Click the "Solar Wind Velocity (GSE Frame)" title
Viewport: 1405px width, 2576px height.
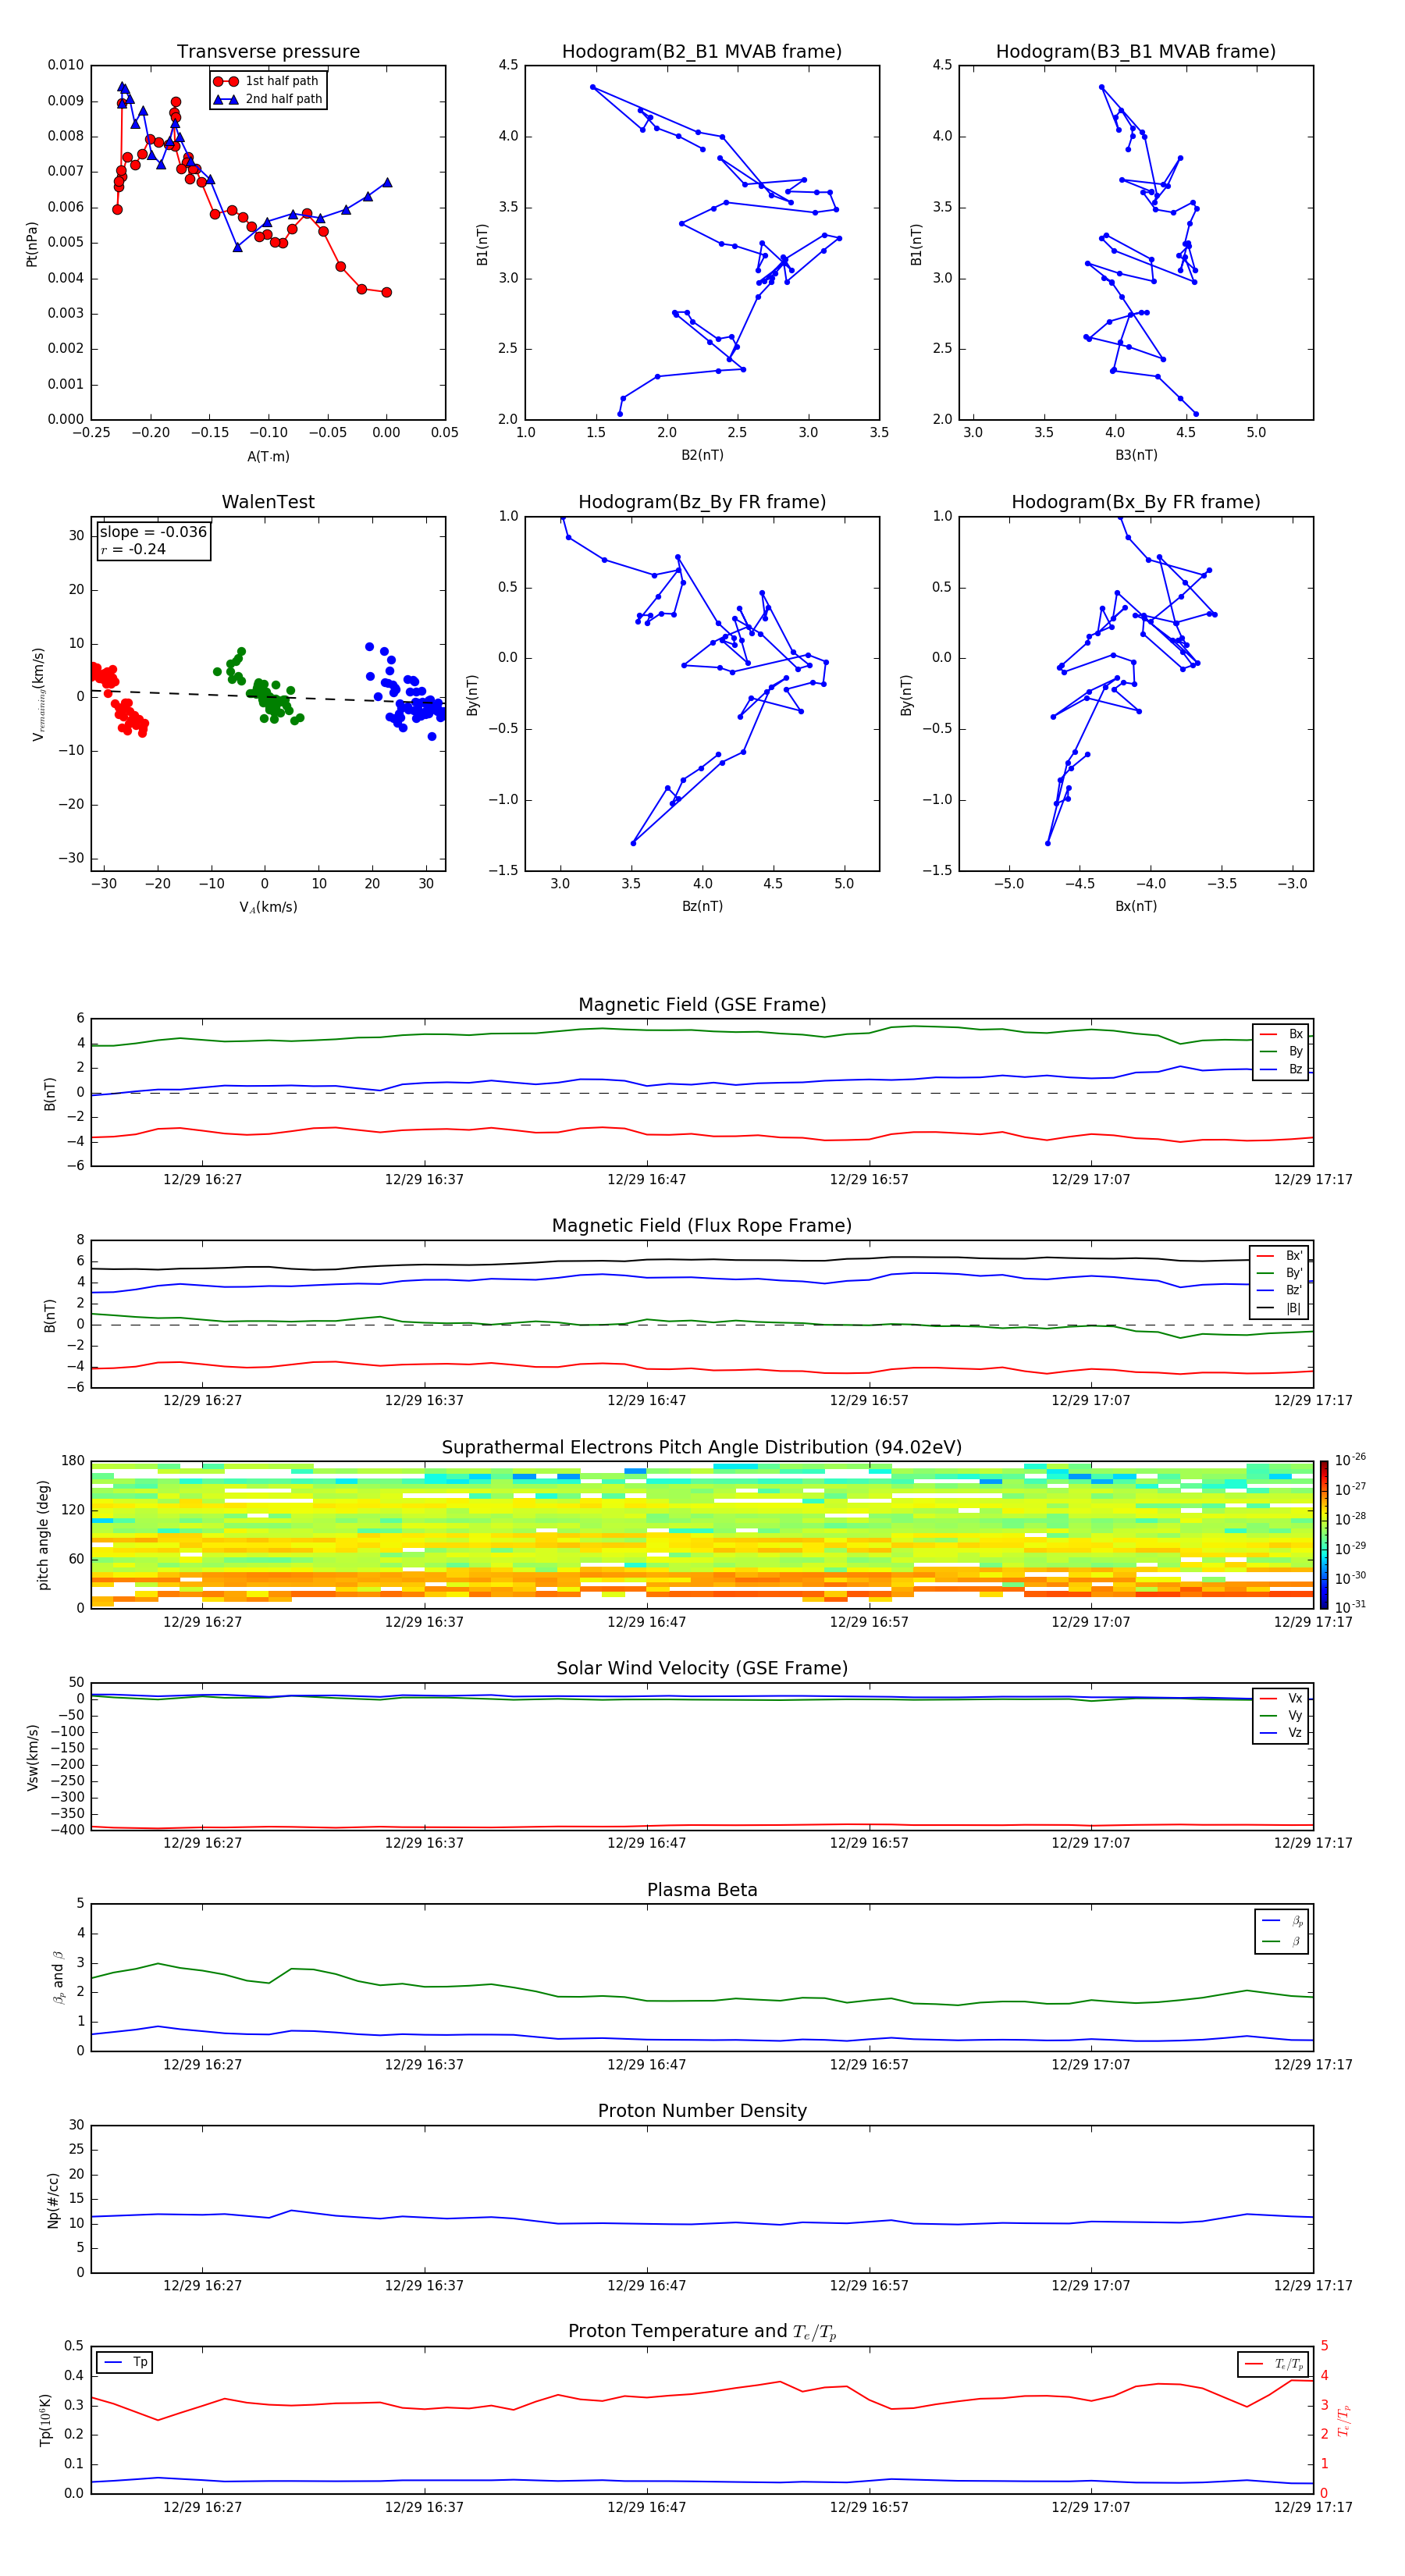pos(702,1668)
